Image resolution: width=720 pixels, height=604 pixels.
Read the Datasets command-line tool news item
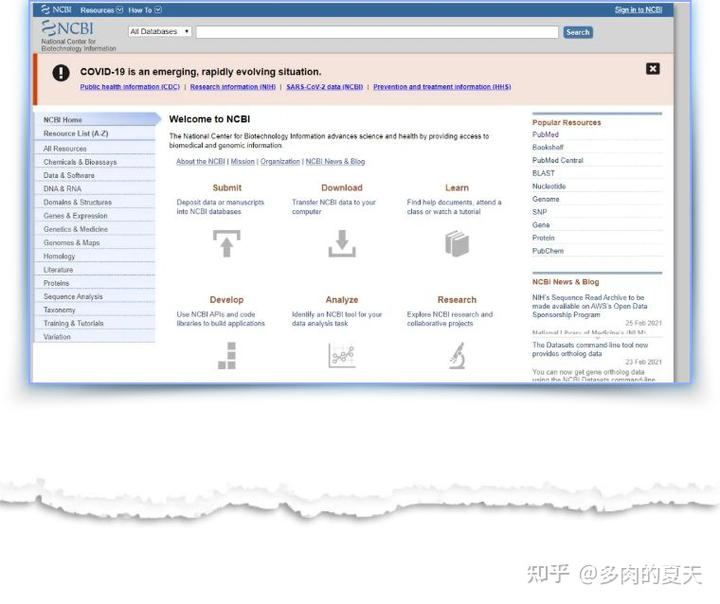coord(590,350)
